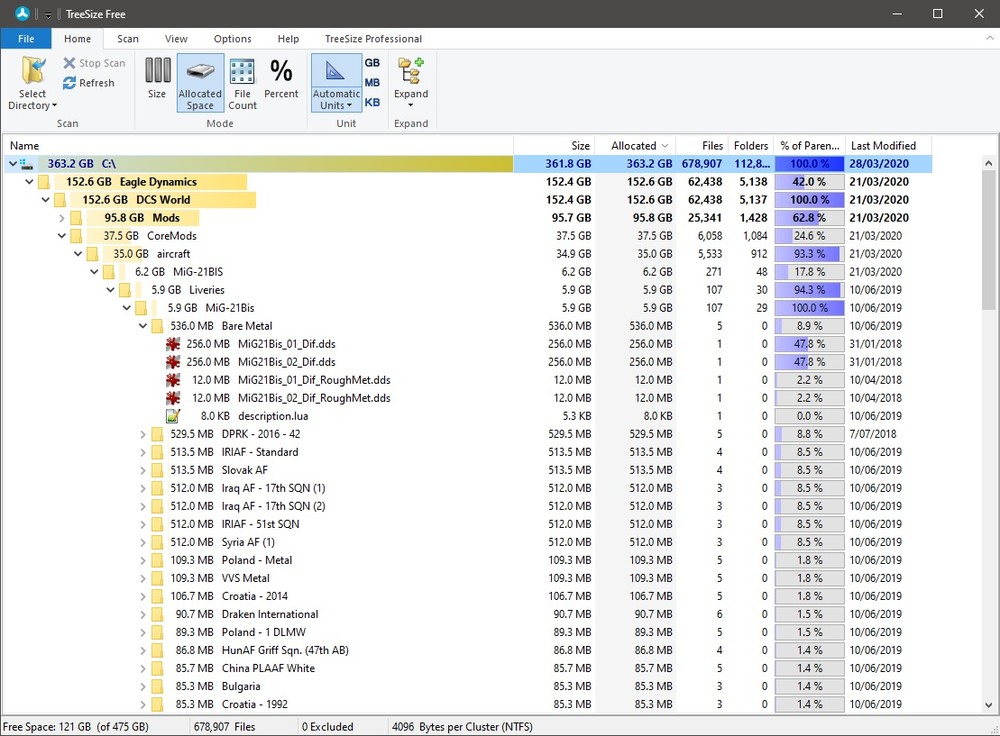The height and width of the screenshot is (736, 1000).
Task: Expand the Mods folder node
Action: tap(62, 218)
